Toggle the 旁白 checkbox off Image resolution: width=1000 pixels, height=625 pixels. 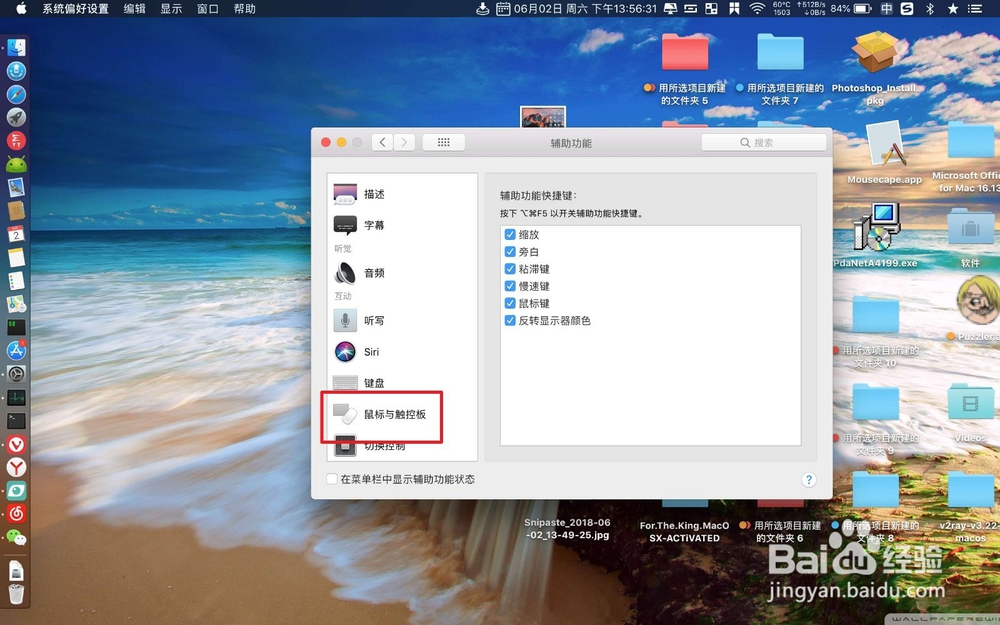click(510, 251)
